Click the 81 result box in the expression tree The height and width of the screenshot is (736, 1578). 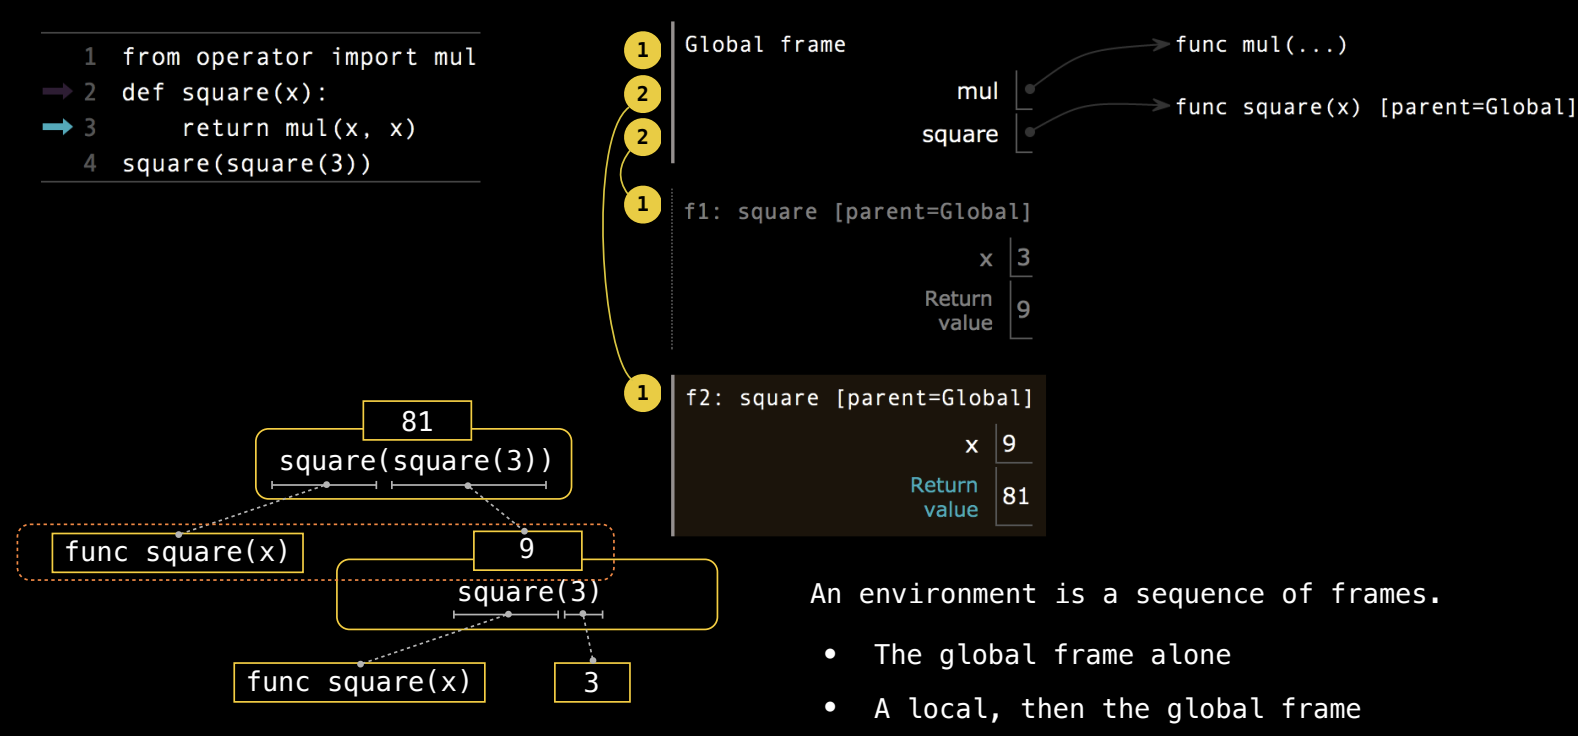point(417,421)
